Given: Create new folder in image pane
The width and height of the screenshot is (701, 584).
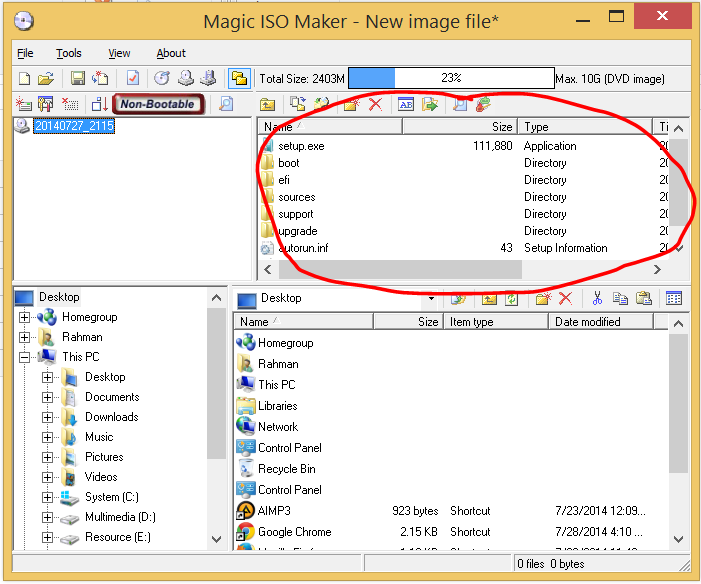Looking at the screenshot, I should (352, 104).
